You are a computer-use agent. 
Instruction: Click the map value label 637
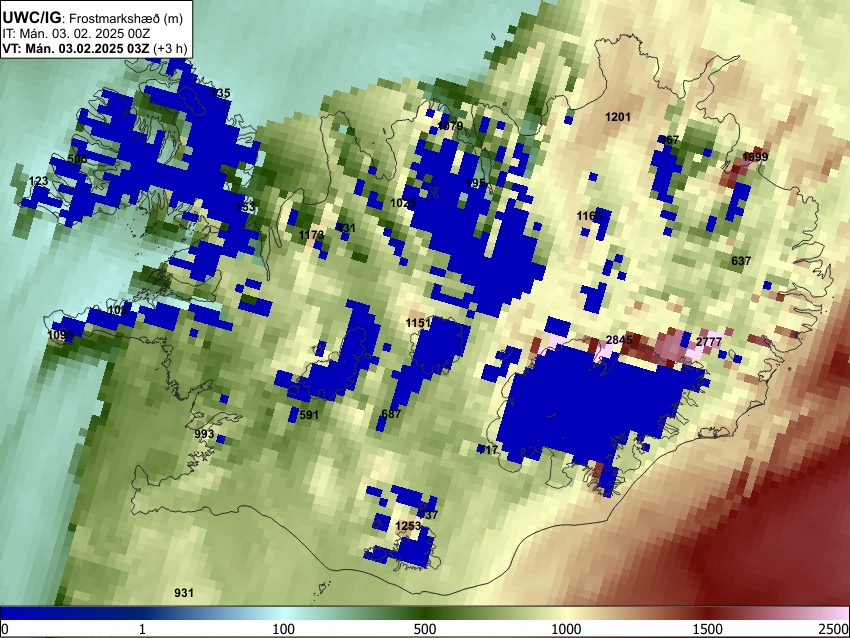click(740, 261)
